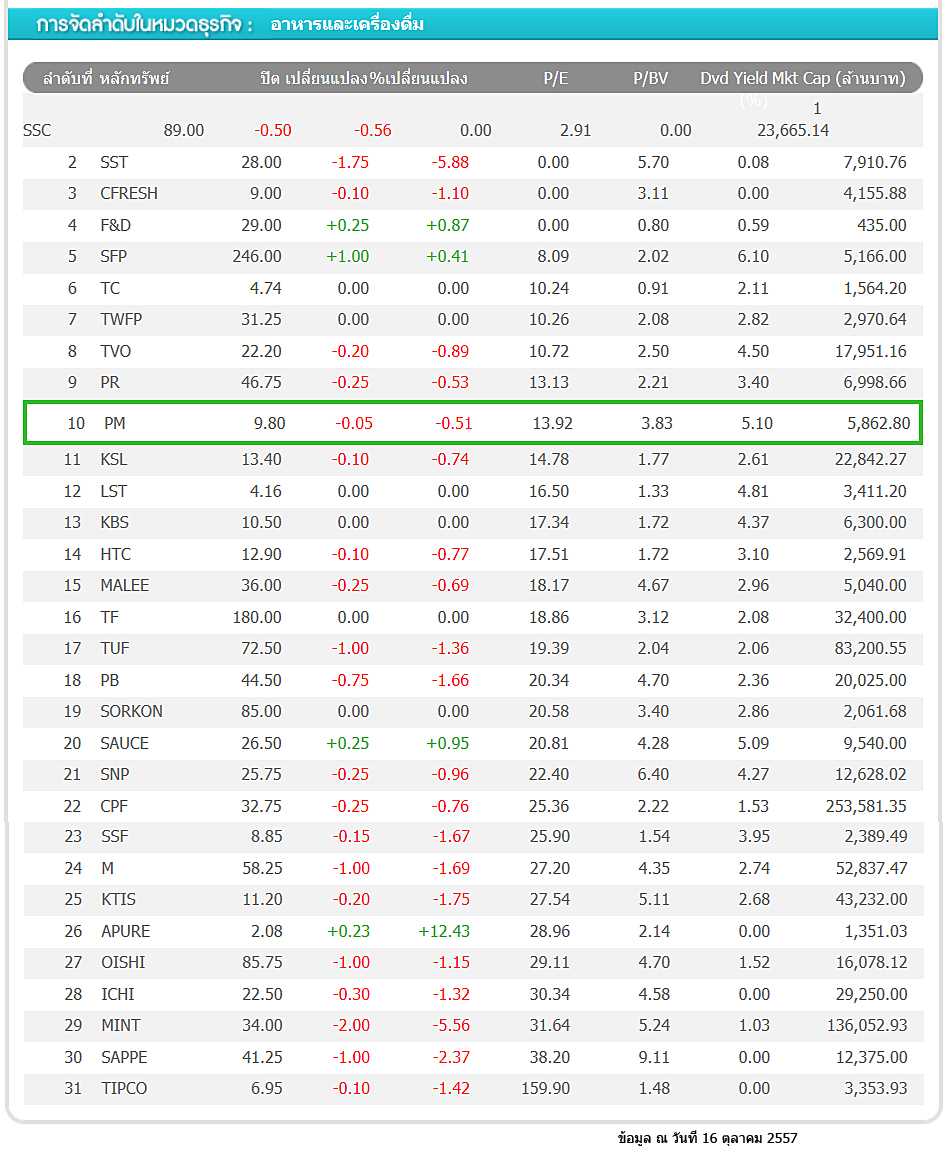The height and width of the screenshot is (1156, 949).
Task: Click the หลักทรัพย์ column header
Action: (135, 79)
